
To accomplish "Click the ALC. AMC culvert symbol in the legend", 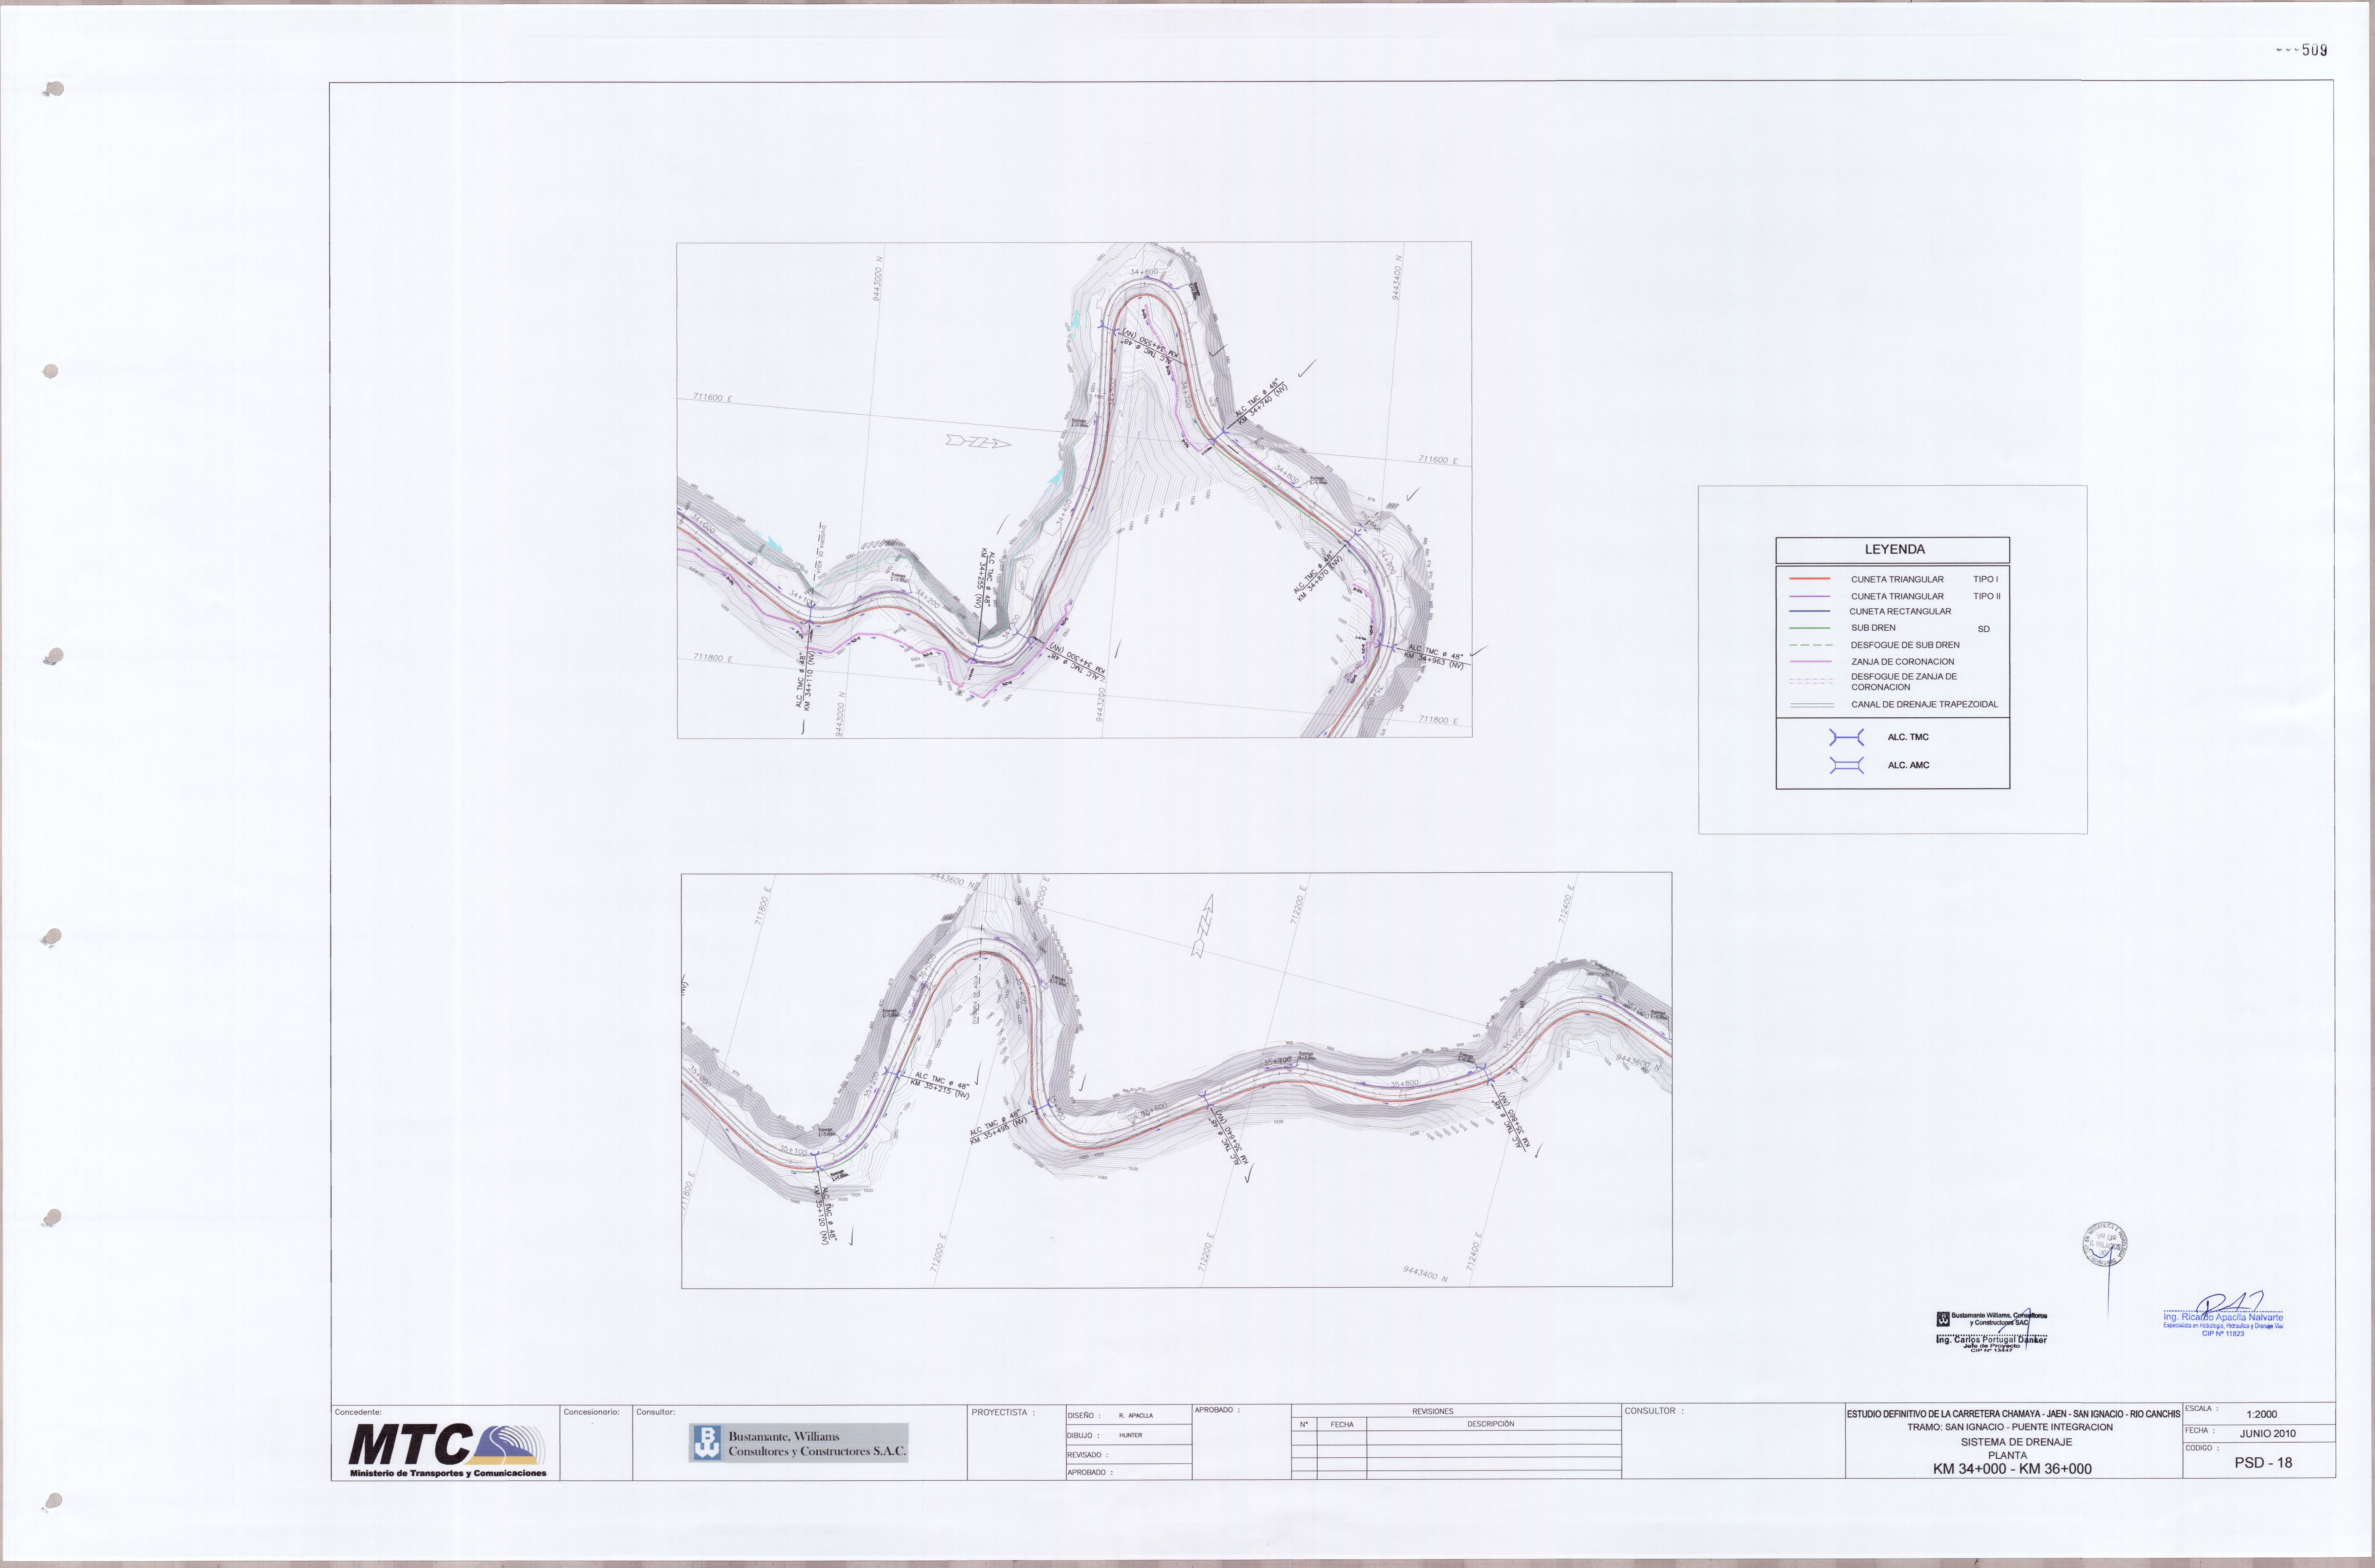I will point(1846,765).
